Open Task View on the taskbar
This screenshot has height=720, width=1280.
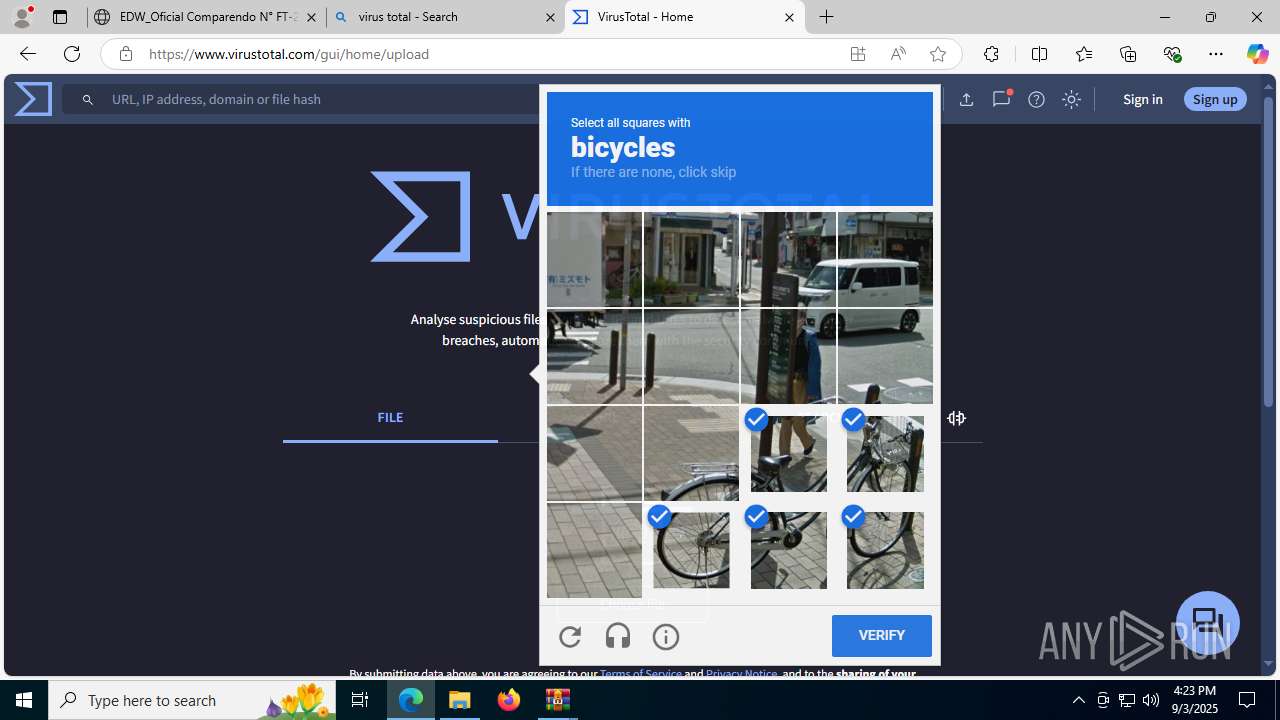click(361, 700)
